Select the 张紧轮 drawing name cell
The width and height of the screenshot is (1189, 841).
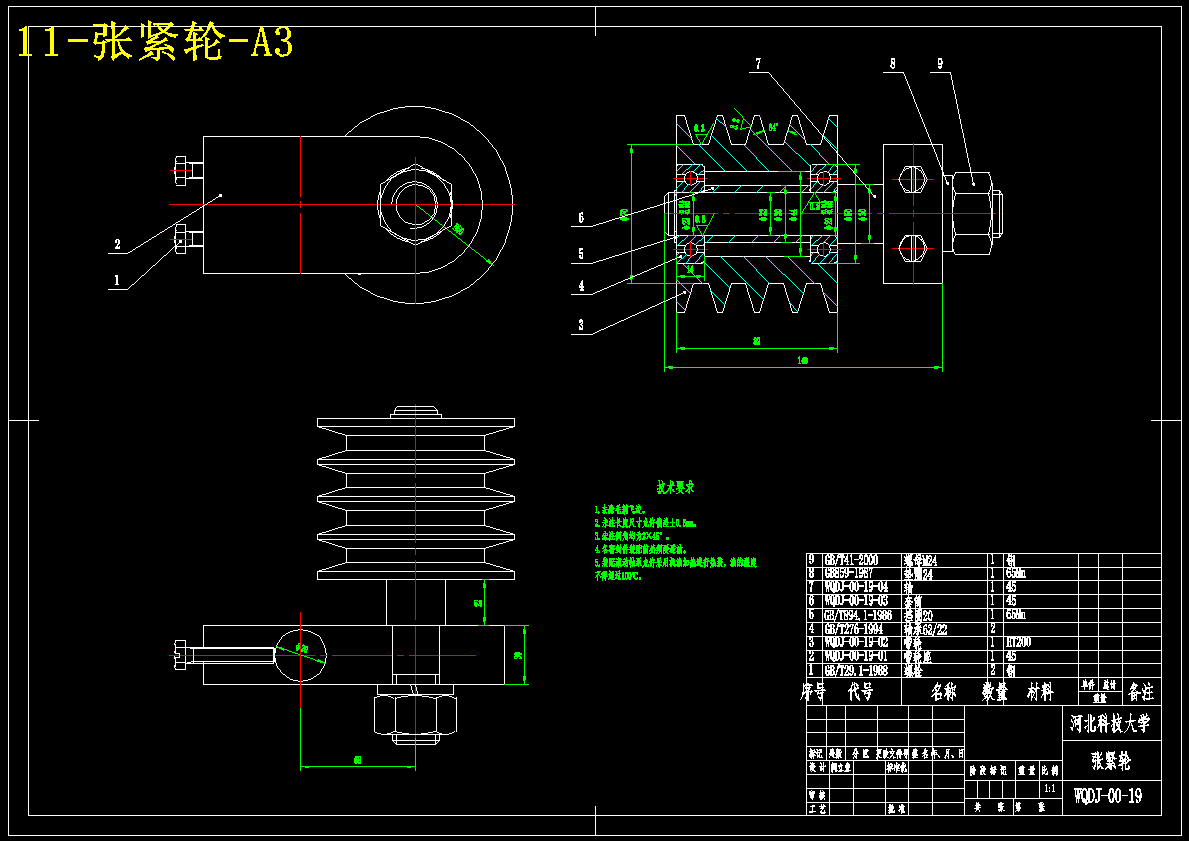[x=1110, y=760]
